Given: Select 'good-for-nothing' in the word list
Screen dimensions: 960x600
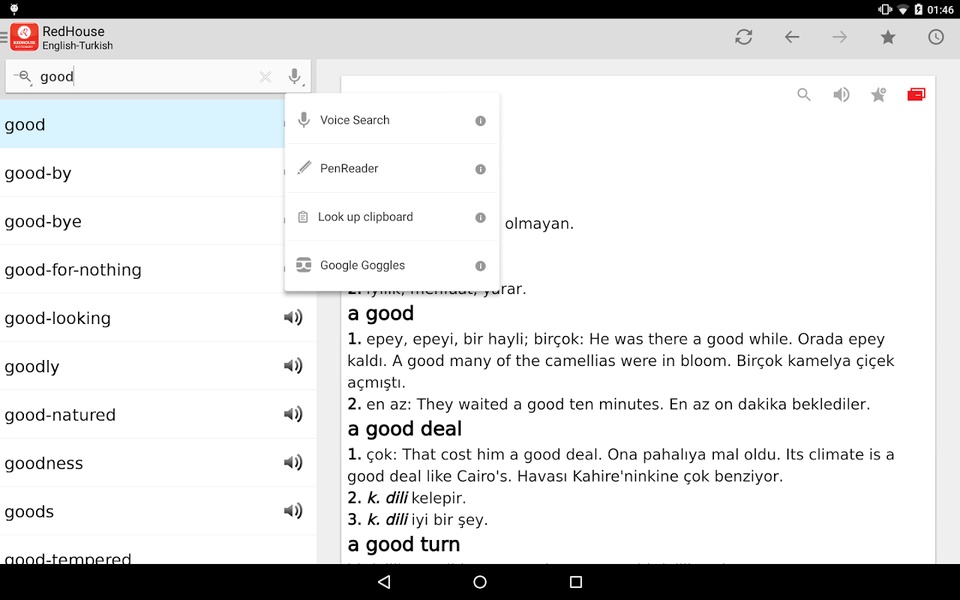Looking at the screenshot, I should pyautogui.click(x=142, y=269).
